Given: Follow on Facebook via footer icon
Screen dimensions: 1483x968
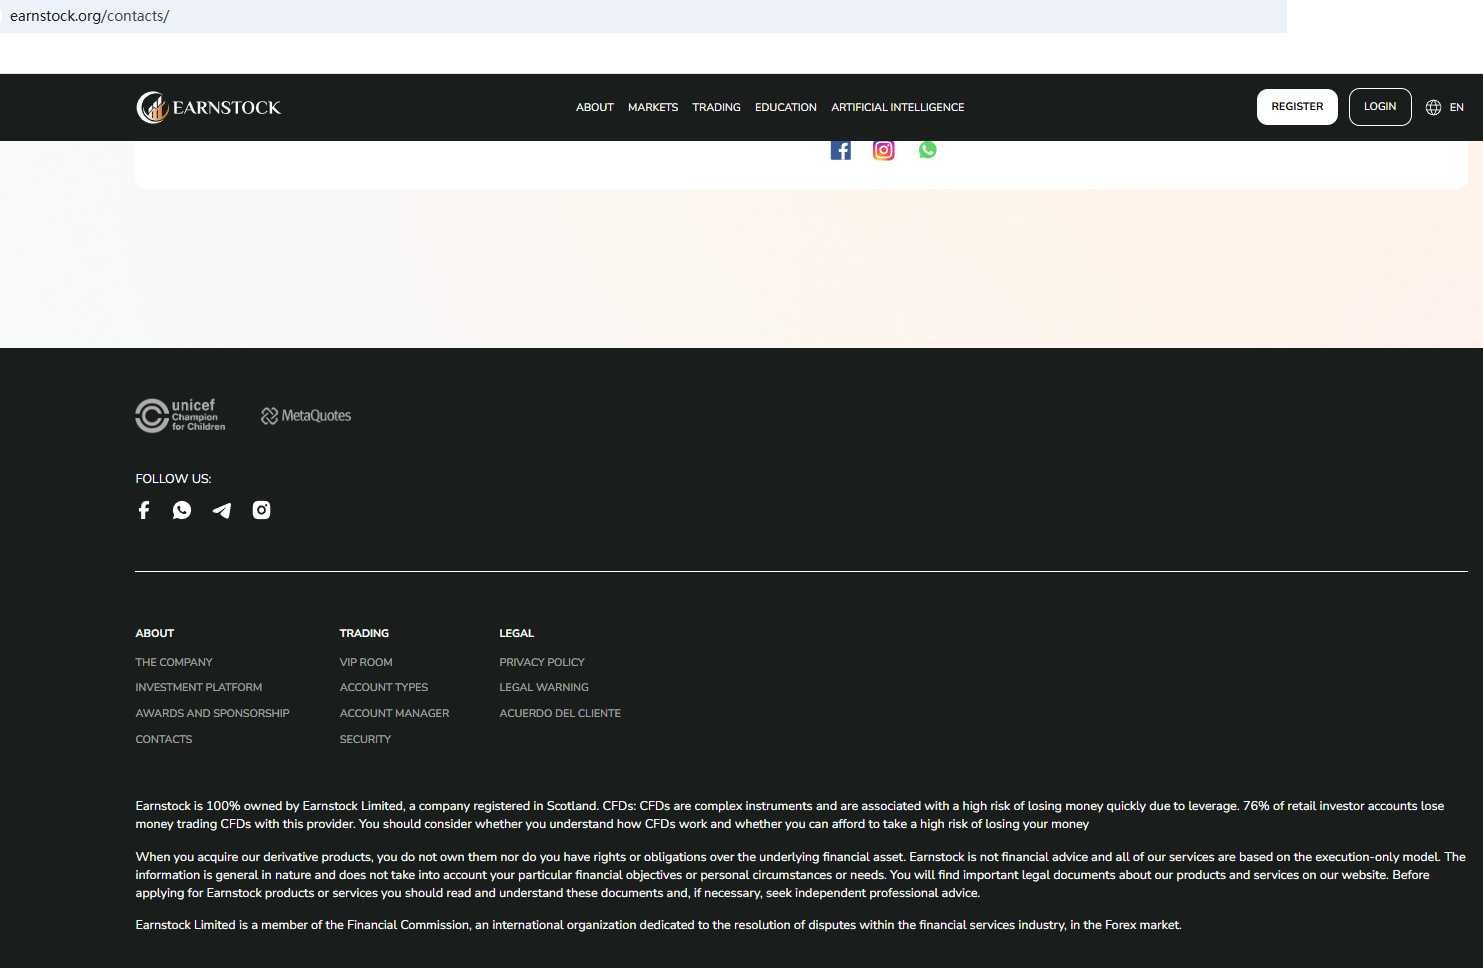Looking at the screenshot, I should 144,510.
